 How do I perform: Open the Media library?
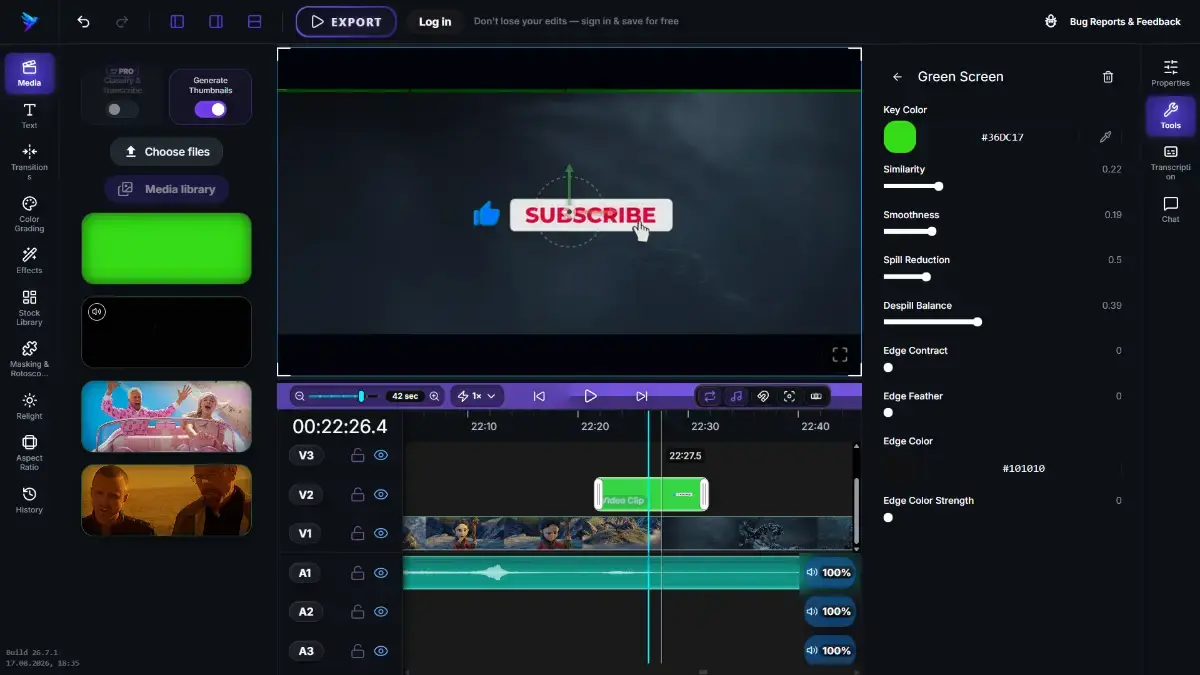point(166,189)
